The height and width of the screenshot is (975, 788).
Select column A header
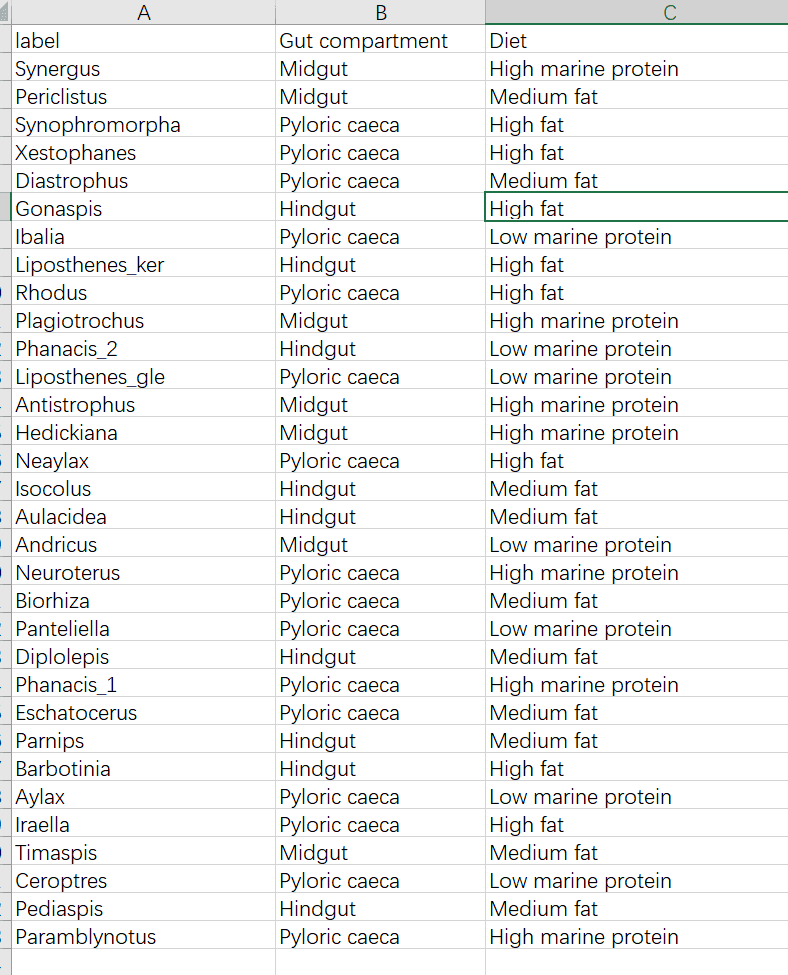(144, 12)
